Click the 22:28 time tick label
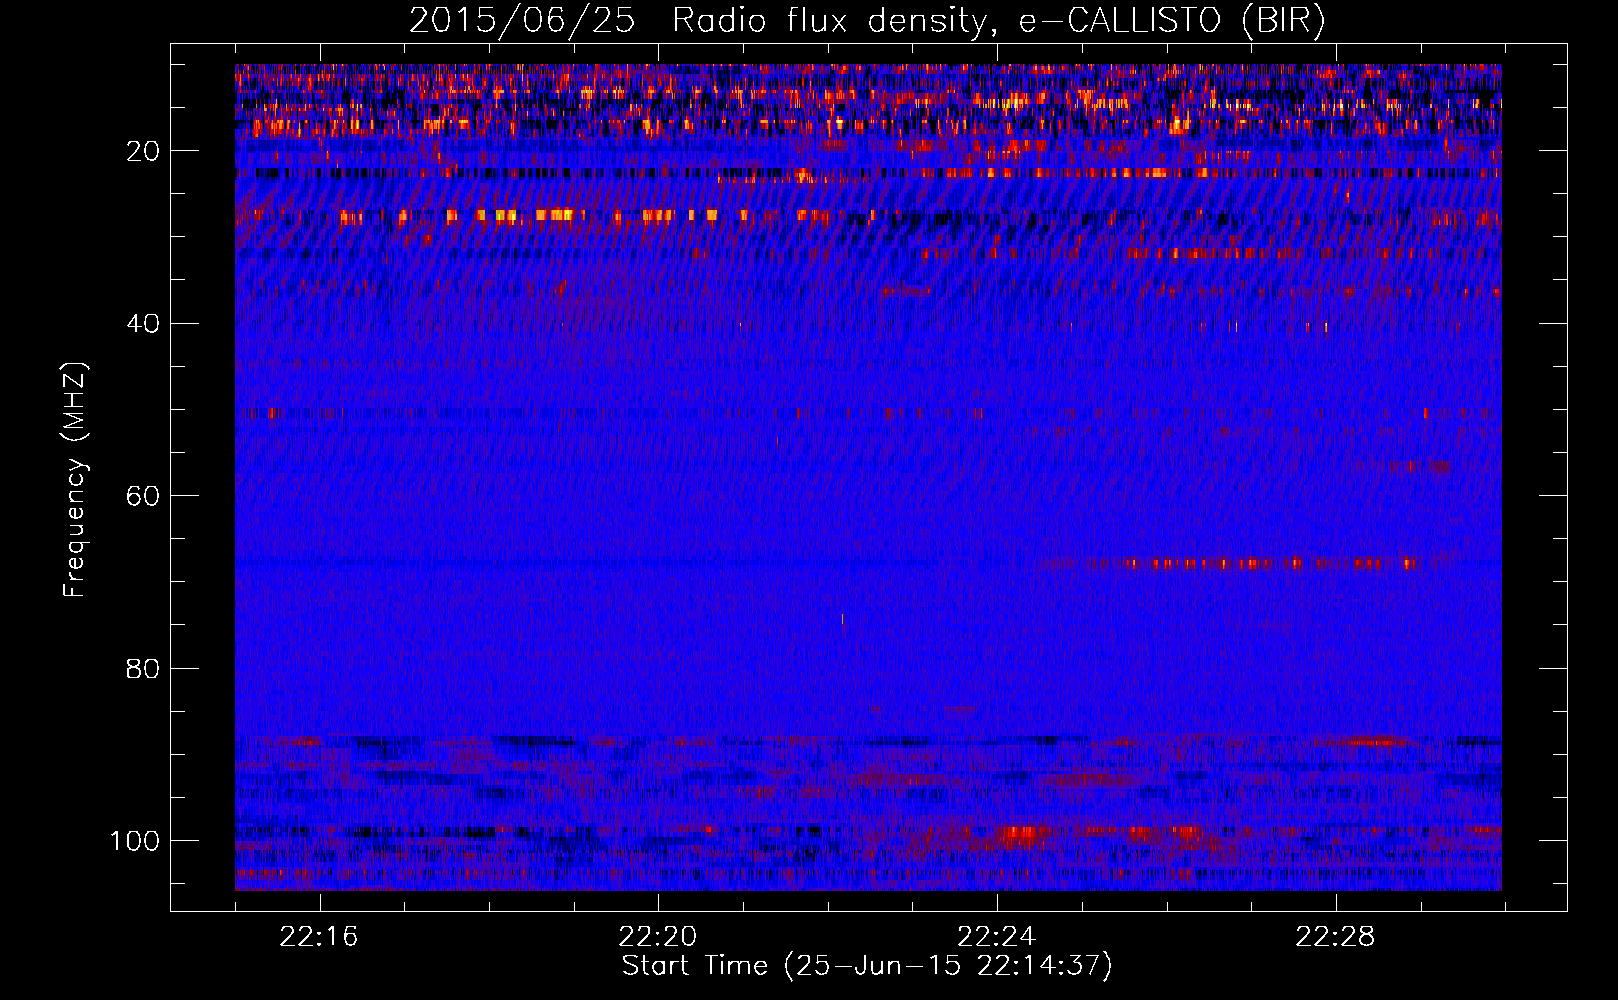This screenshot has height=1000, width=1618. [1335, 937]
